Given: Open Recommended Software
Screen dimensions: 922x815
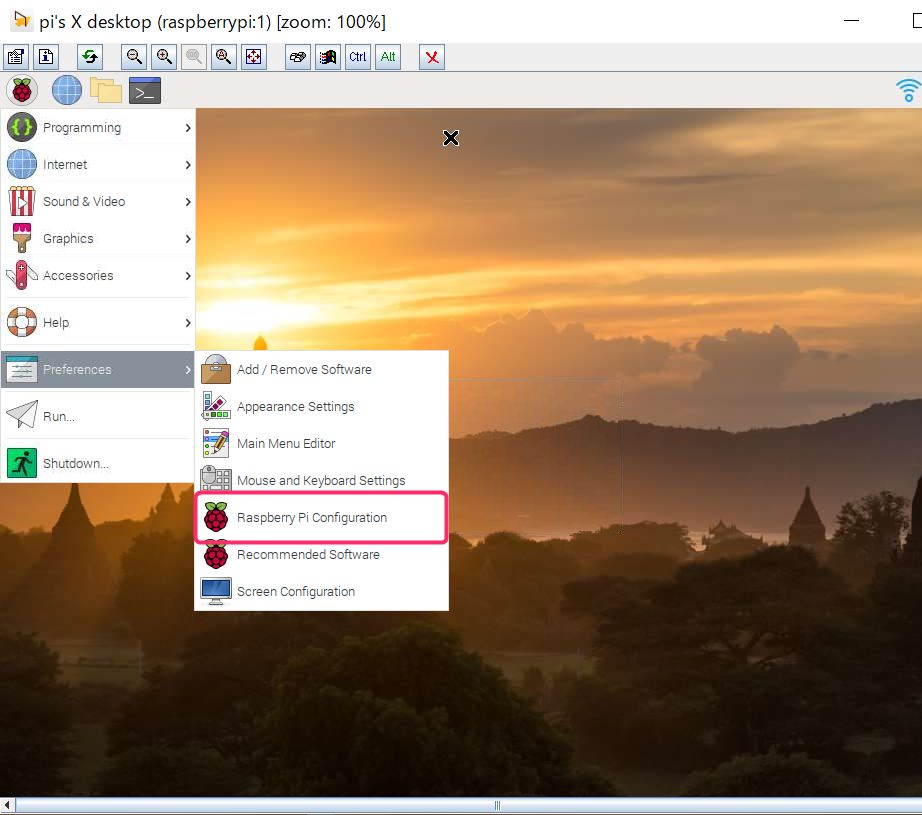Looking at the screenshot, I should coord(322,555).
